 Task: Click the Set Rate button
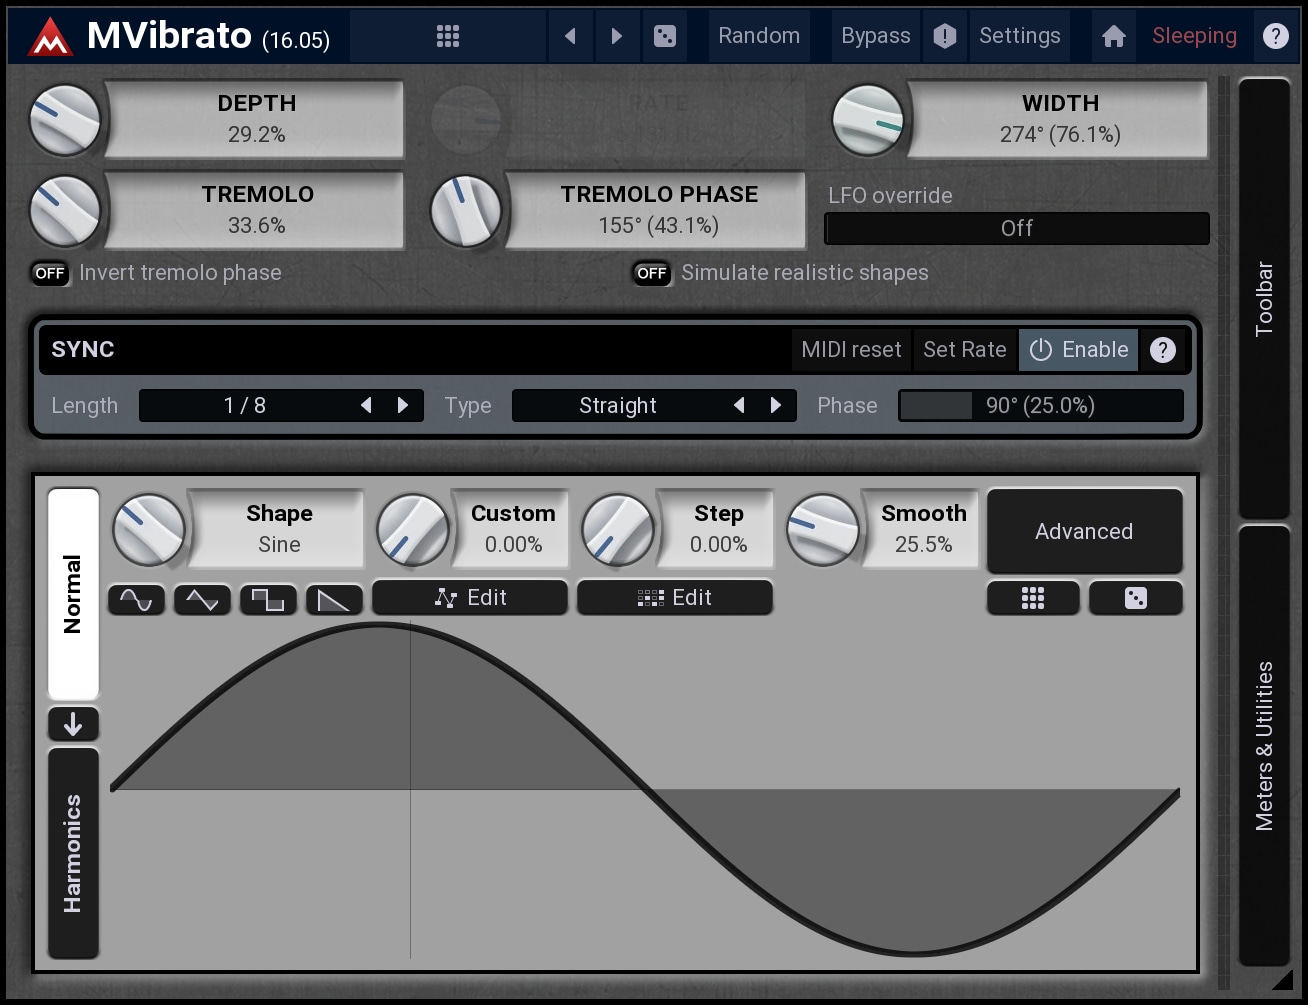[x=965, y=350]
